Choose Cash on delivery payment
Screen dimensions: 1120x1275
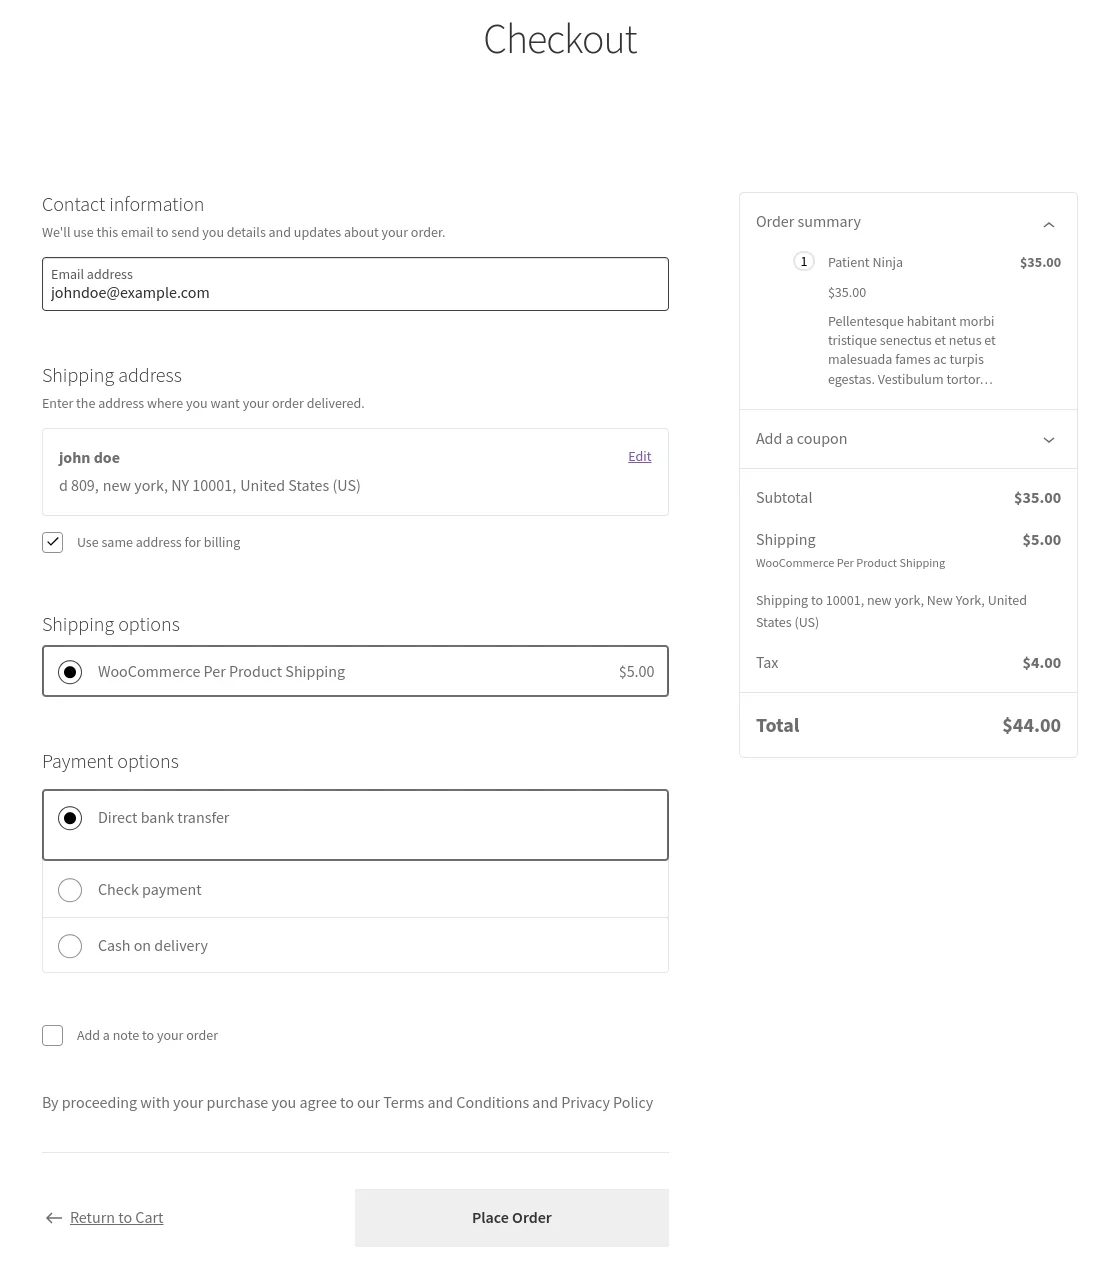(70, 945)
